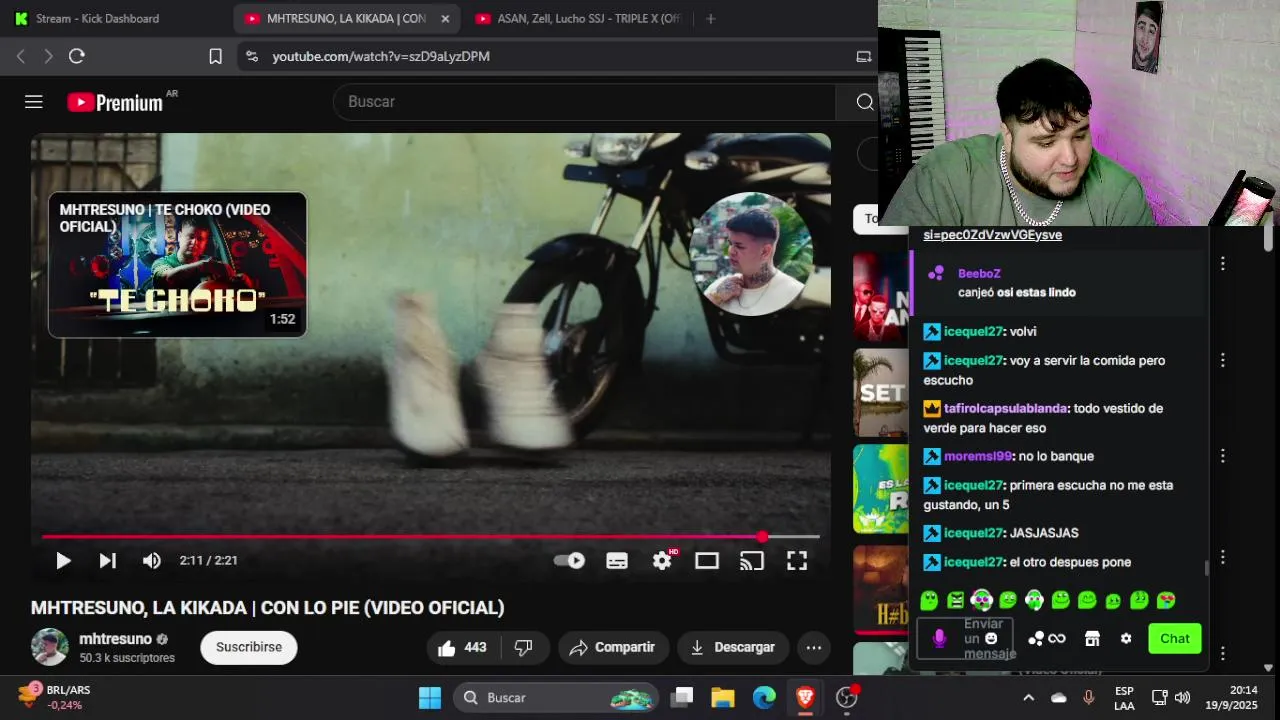Click the ESP LAA language indicator
The height and width of the screenshot is (720, 1280).
[x=1124, y=697]
